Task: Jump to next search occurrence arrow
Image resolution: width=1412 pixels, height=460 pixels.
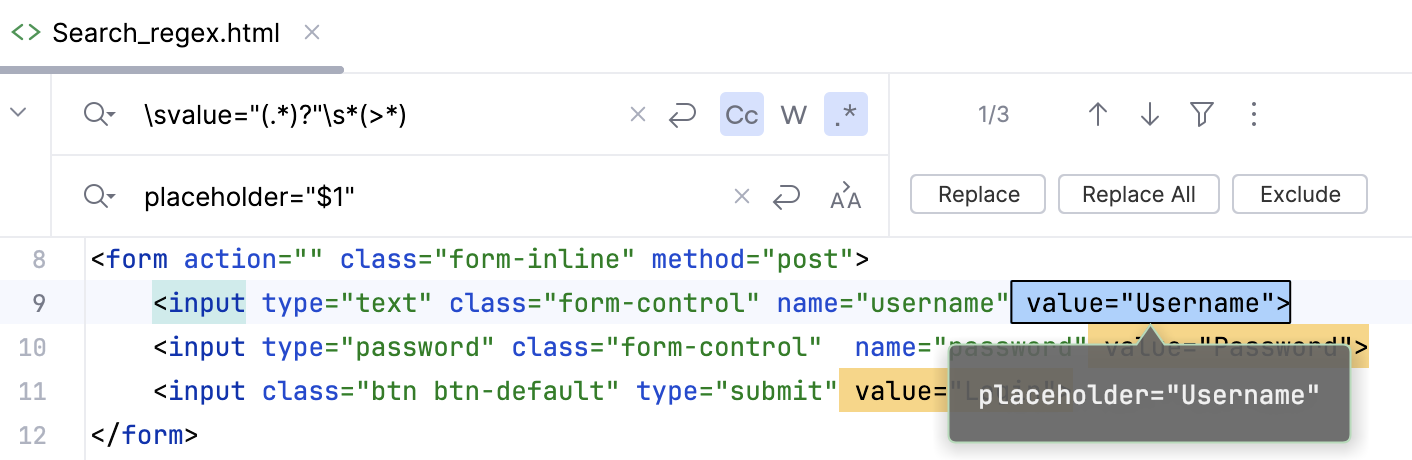Action: (1150, 115)
